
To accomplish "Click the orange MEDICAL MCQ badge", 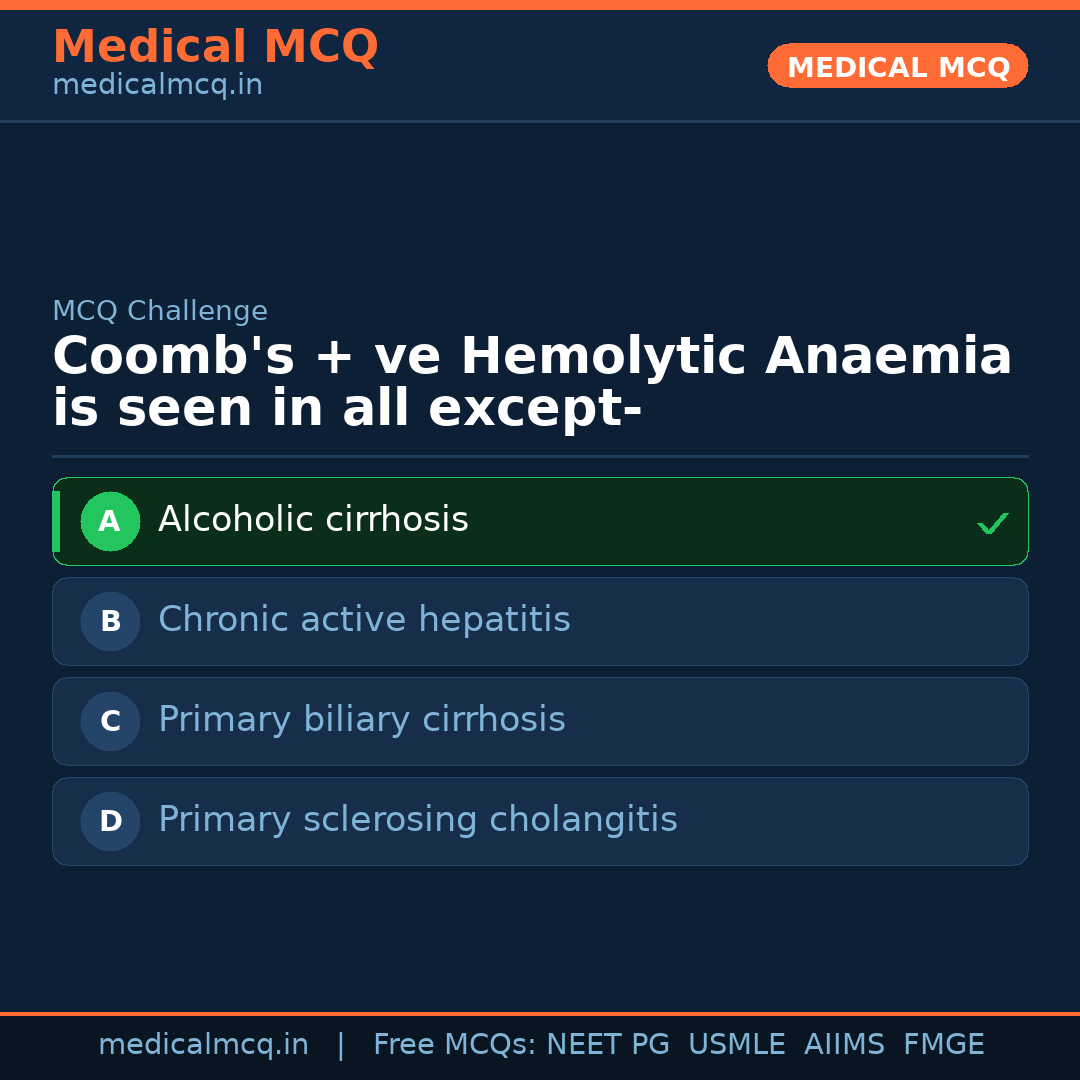I will coord(897,66).
